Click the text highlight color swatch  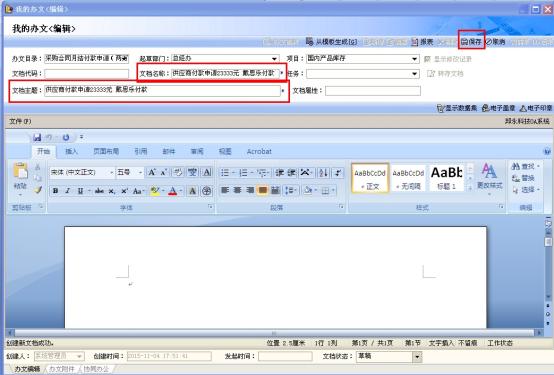pos(154,191)
